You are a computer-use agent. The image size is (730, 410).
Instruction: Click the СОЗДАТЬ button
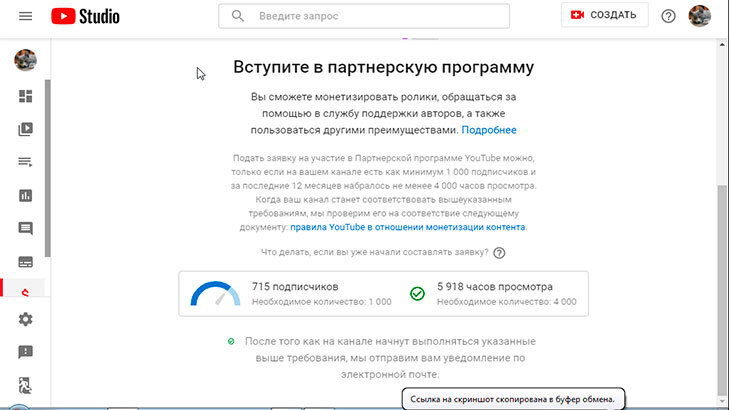[x=604, y=15]
